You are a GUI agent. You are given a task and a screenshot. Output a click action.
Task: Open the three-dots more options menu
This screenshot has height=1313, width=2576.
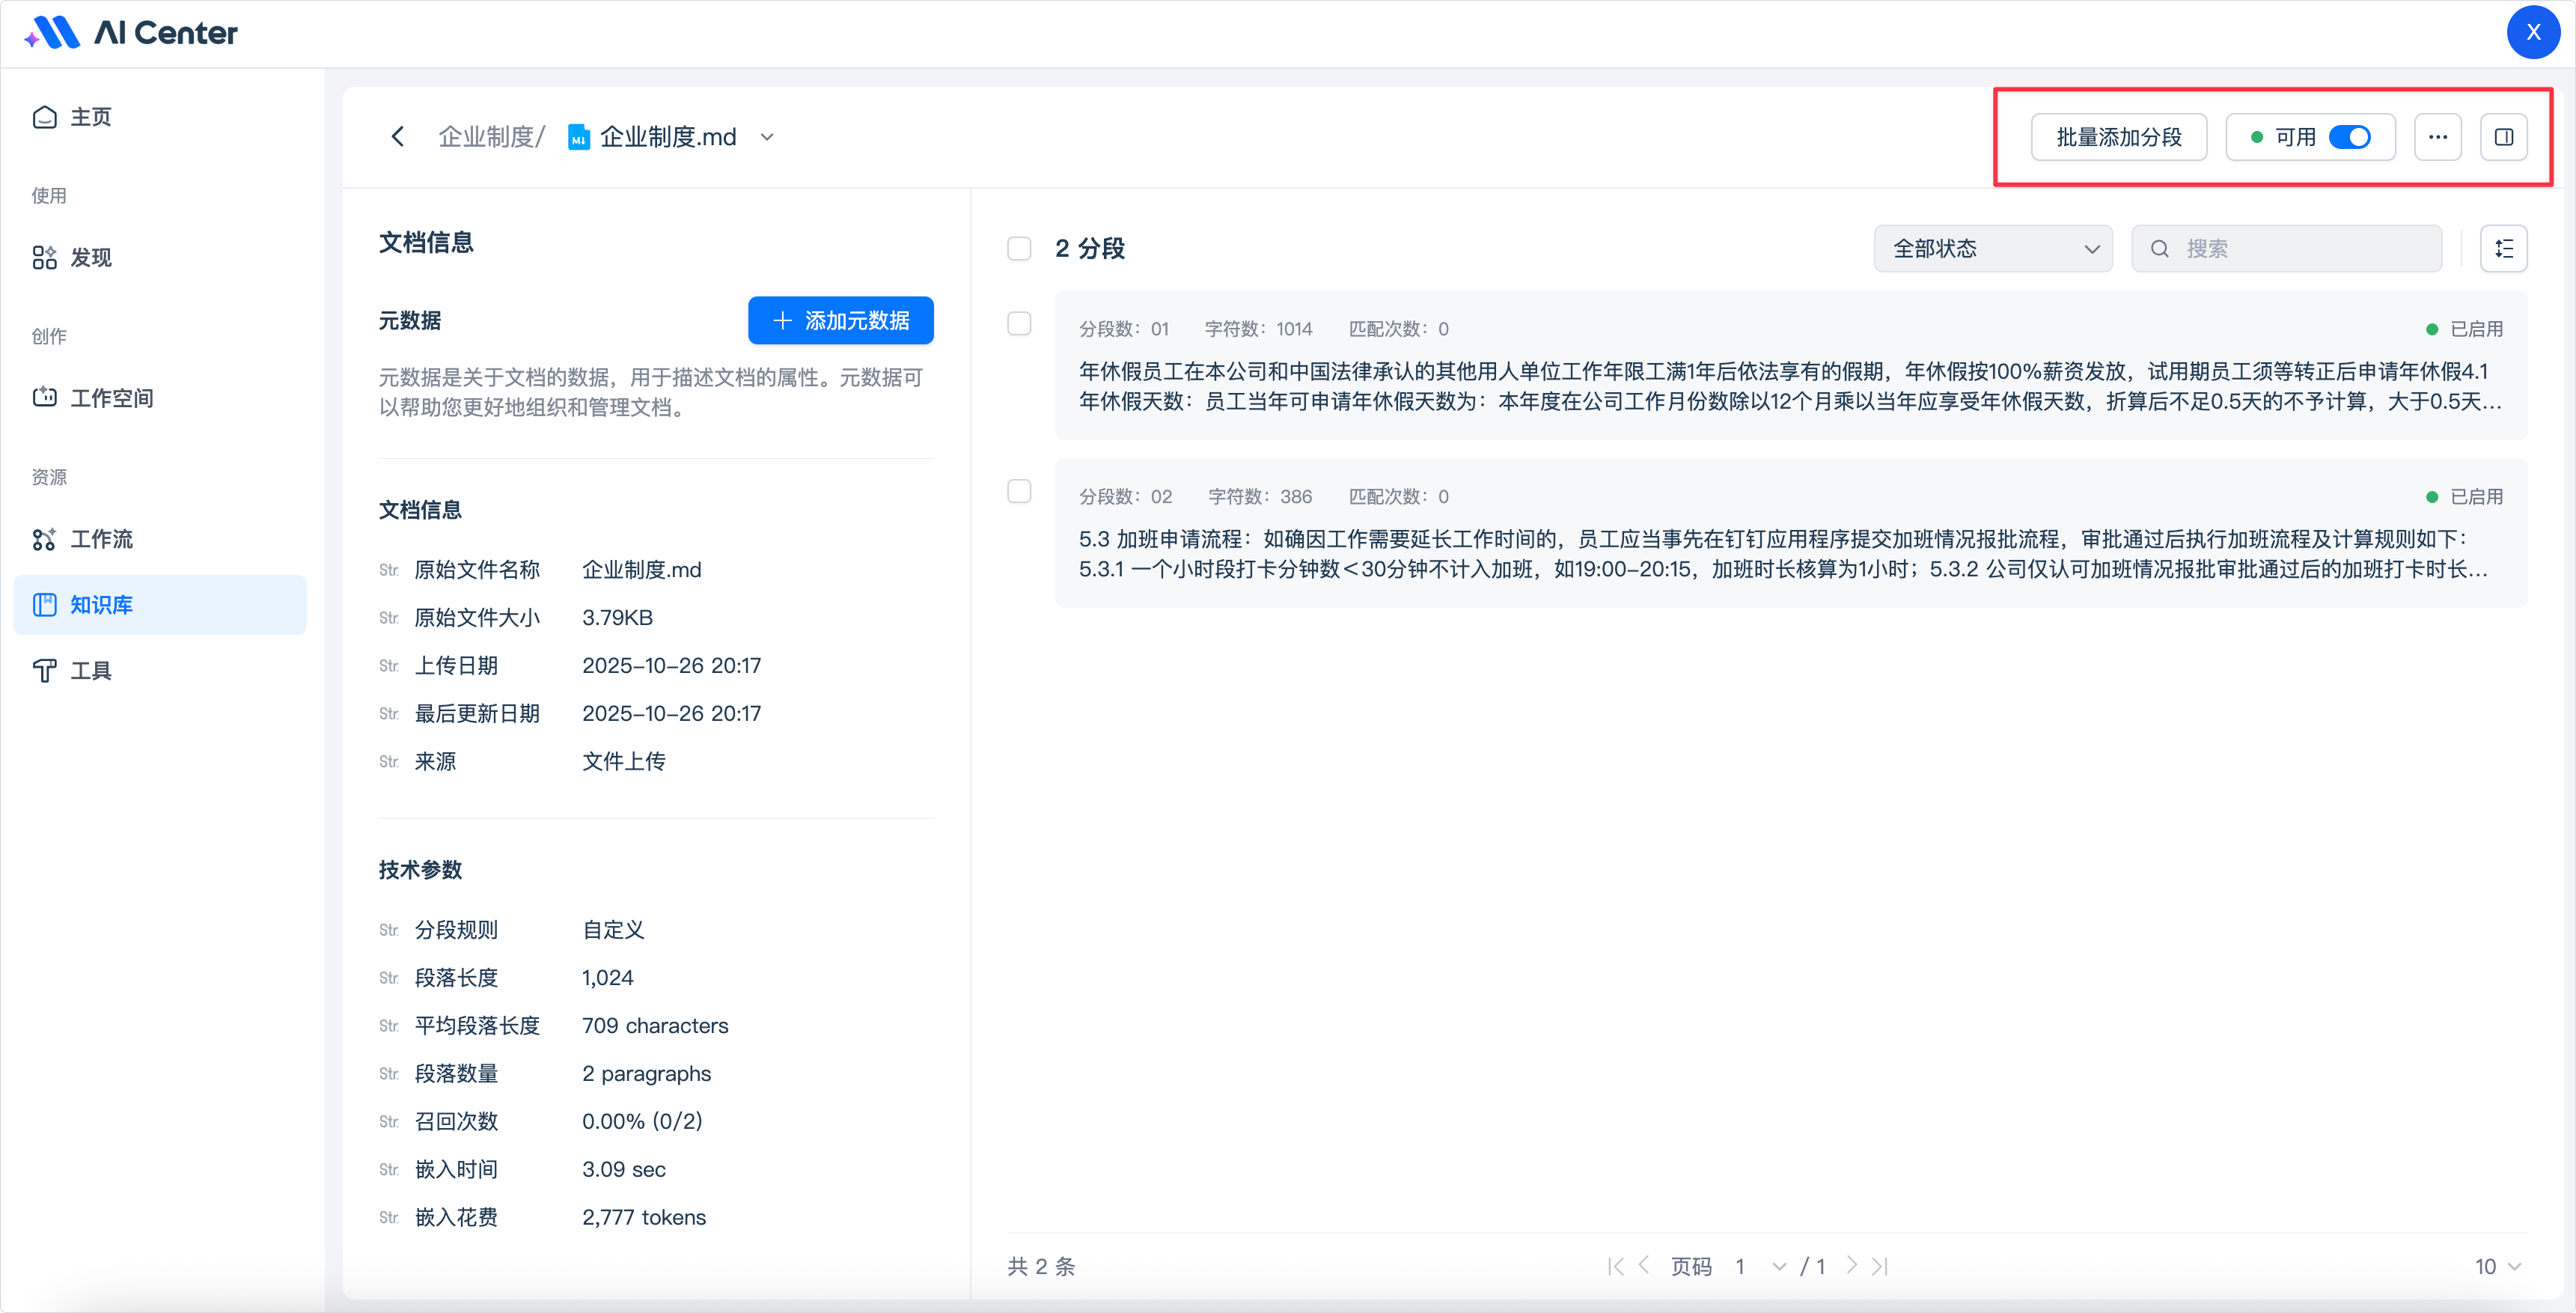point(2437,137)
